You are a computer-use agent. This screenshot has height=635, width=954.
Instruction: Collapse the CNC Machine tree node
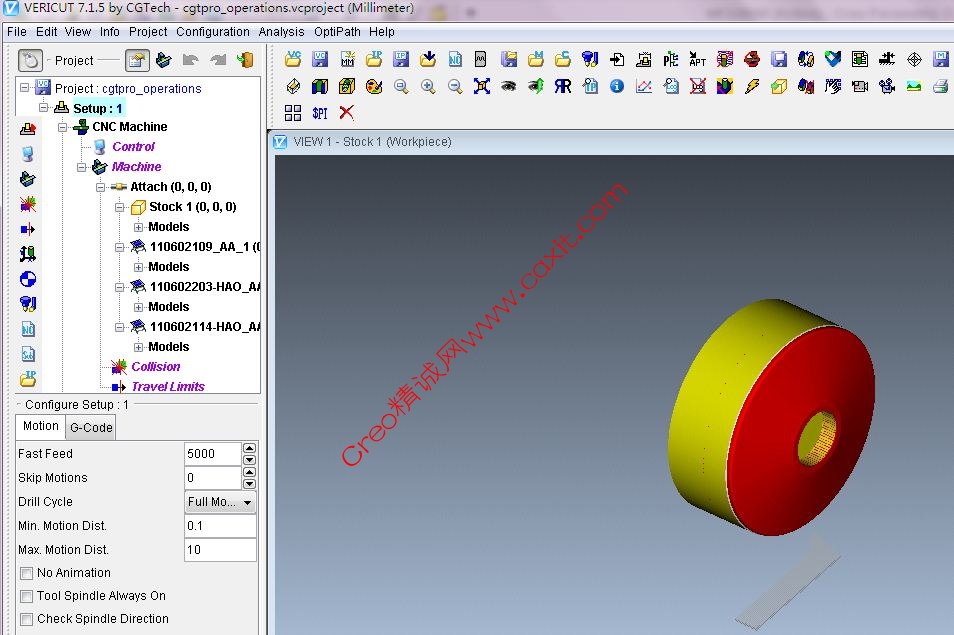[63, 127]
